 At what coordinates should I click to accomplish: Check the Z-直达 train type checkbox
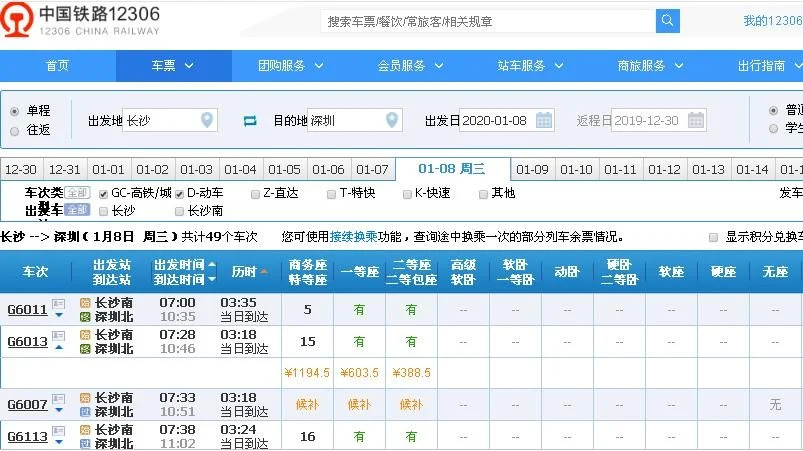click(255, 194)
